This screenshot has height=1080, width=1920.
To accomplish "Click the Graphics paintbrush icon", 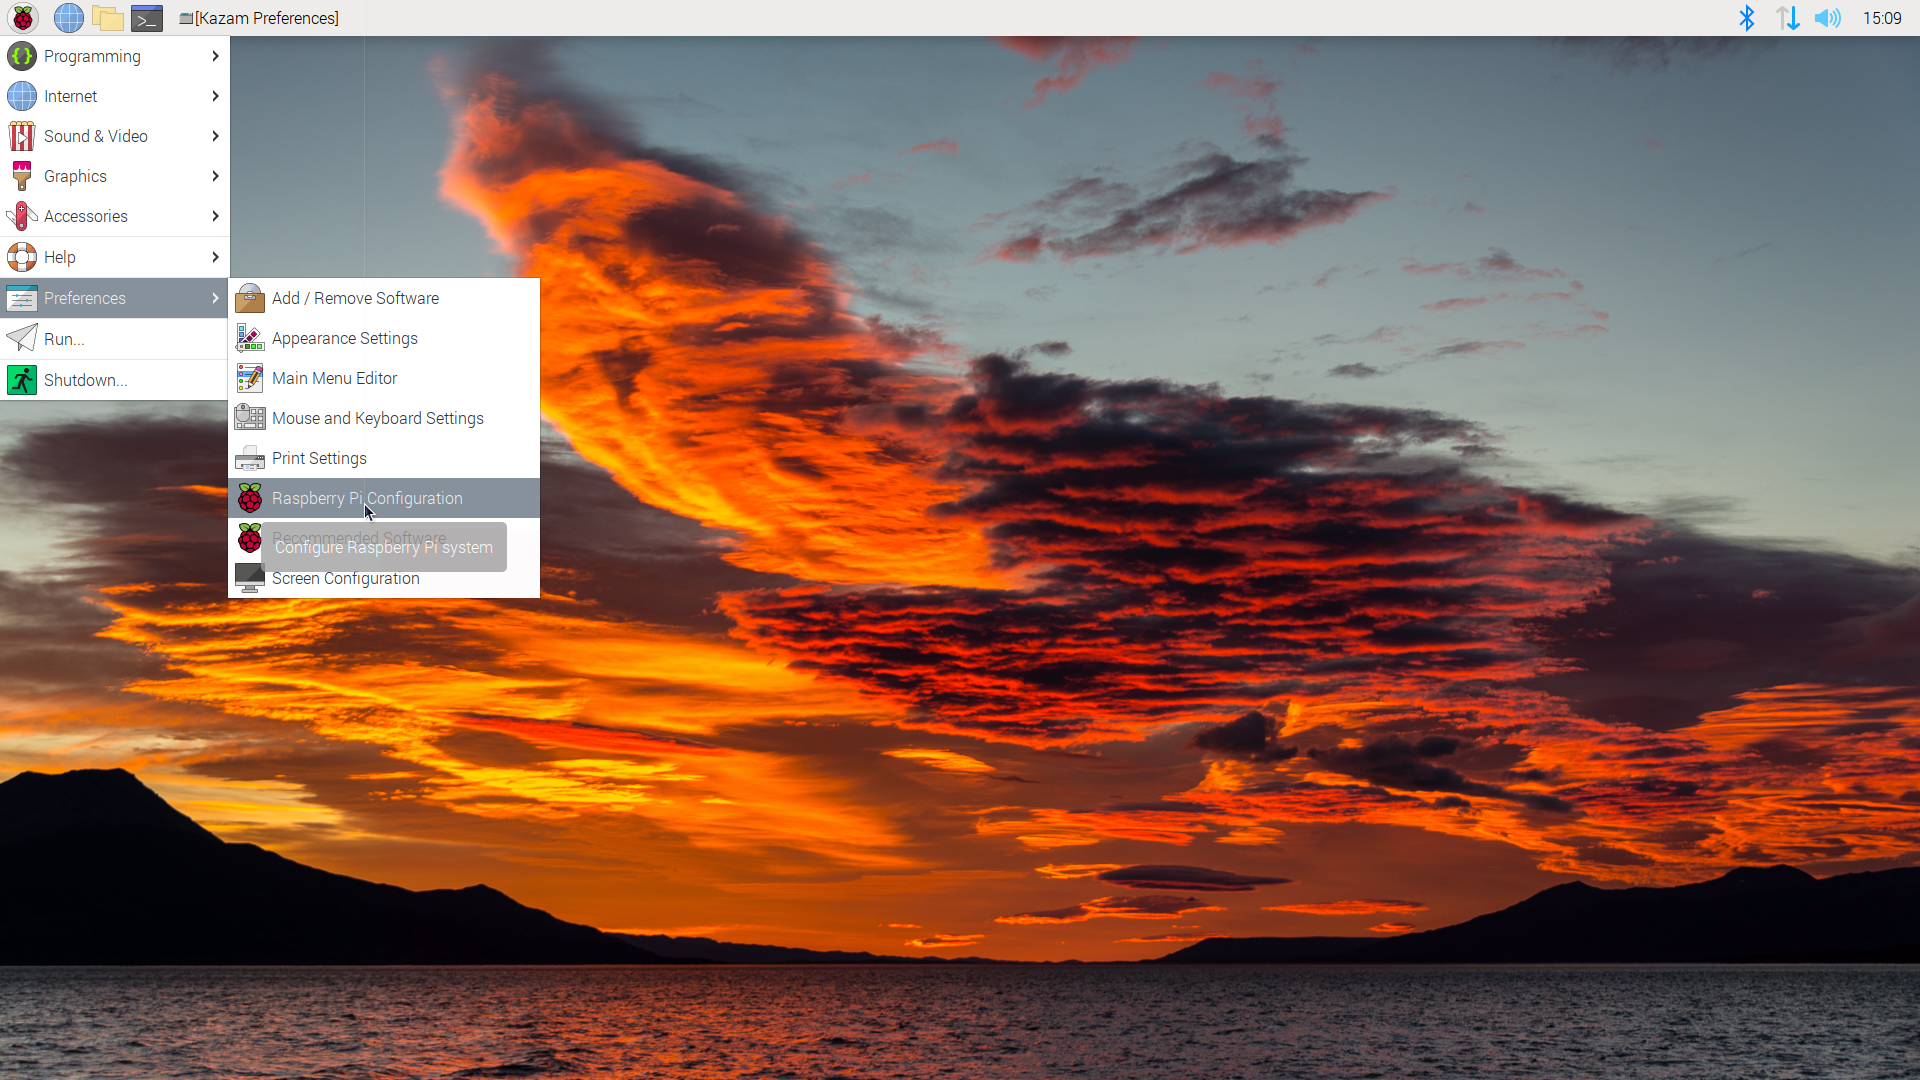I will [x=22, y=176].
